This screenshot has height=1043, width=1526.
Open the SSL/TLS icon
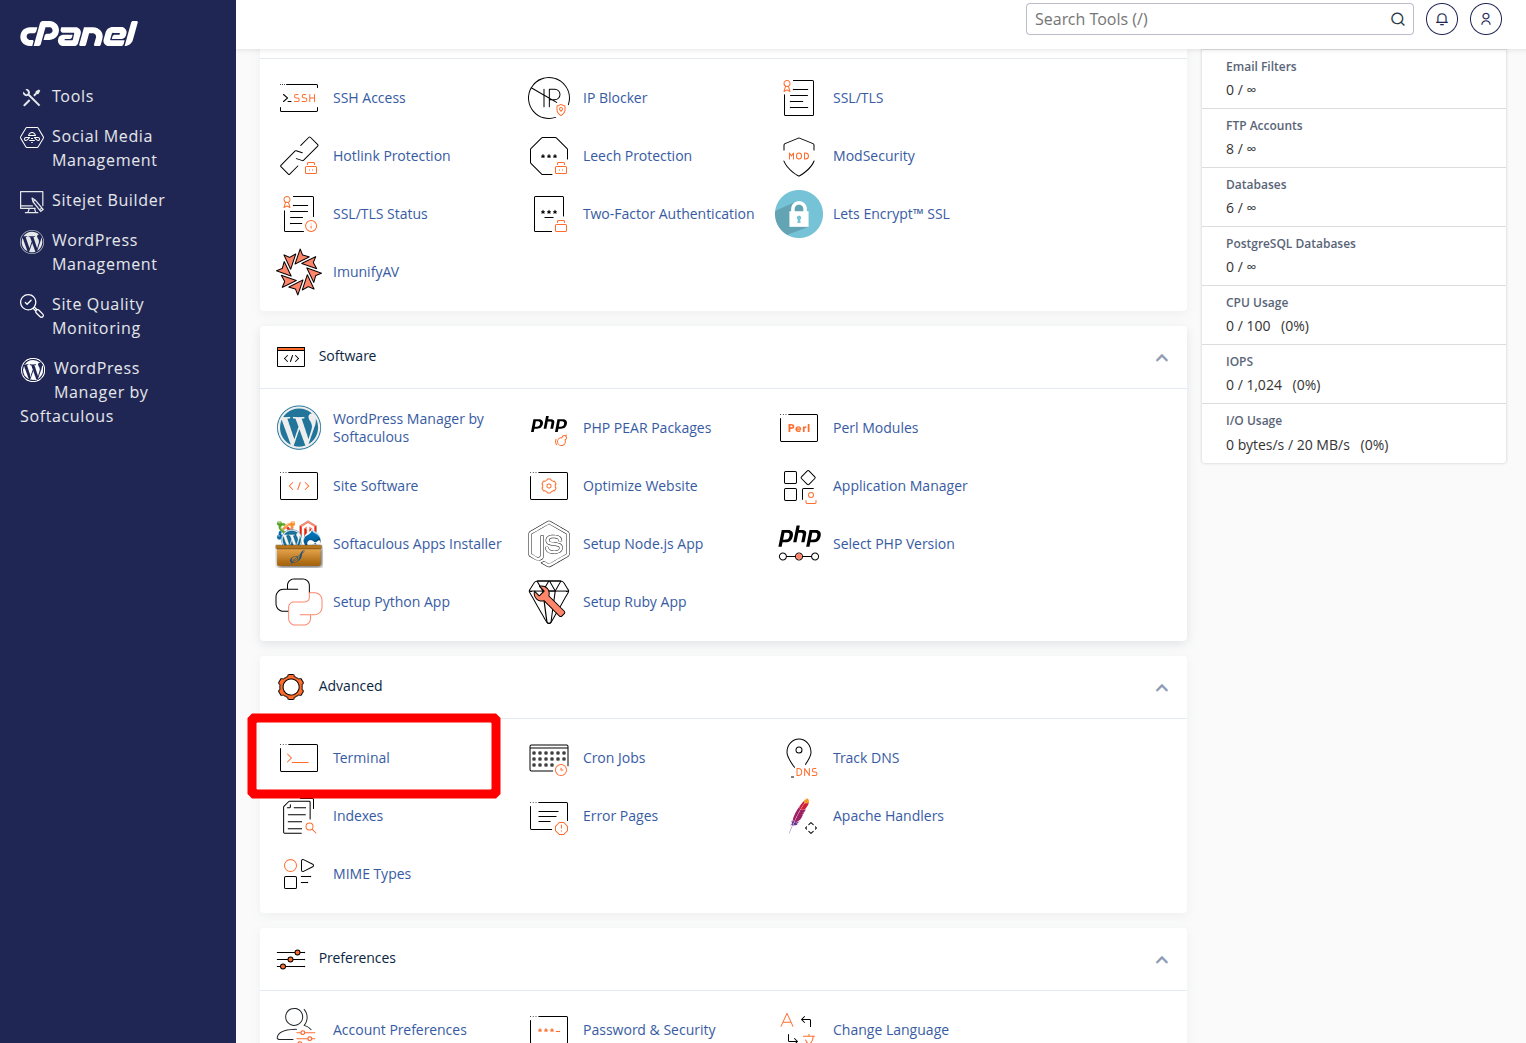(799, 98)
